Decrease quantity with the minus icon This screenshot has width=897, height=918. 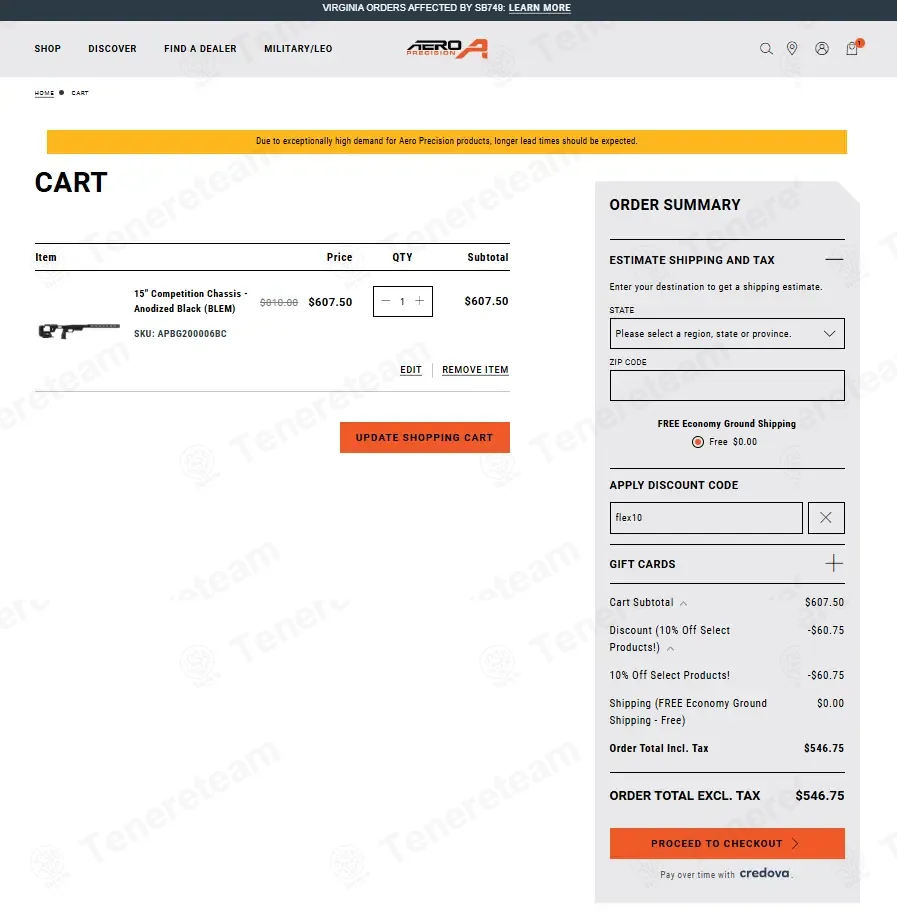pyautogui.click(x=385, y=301)
